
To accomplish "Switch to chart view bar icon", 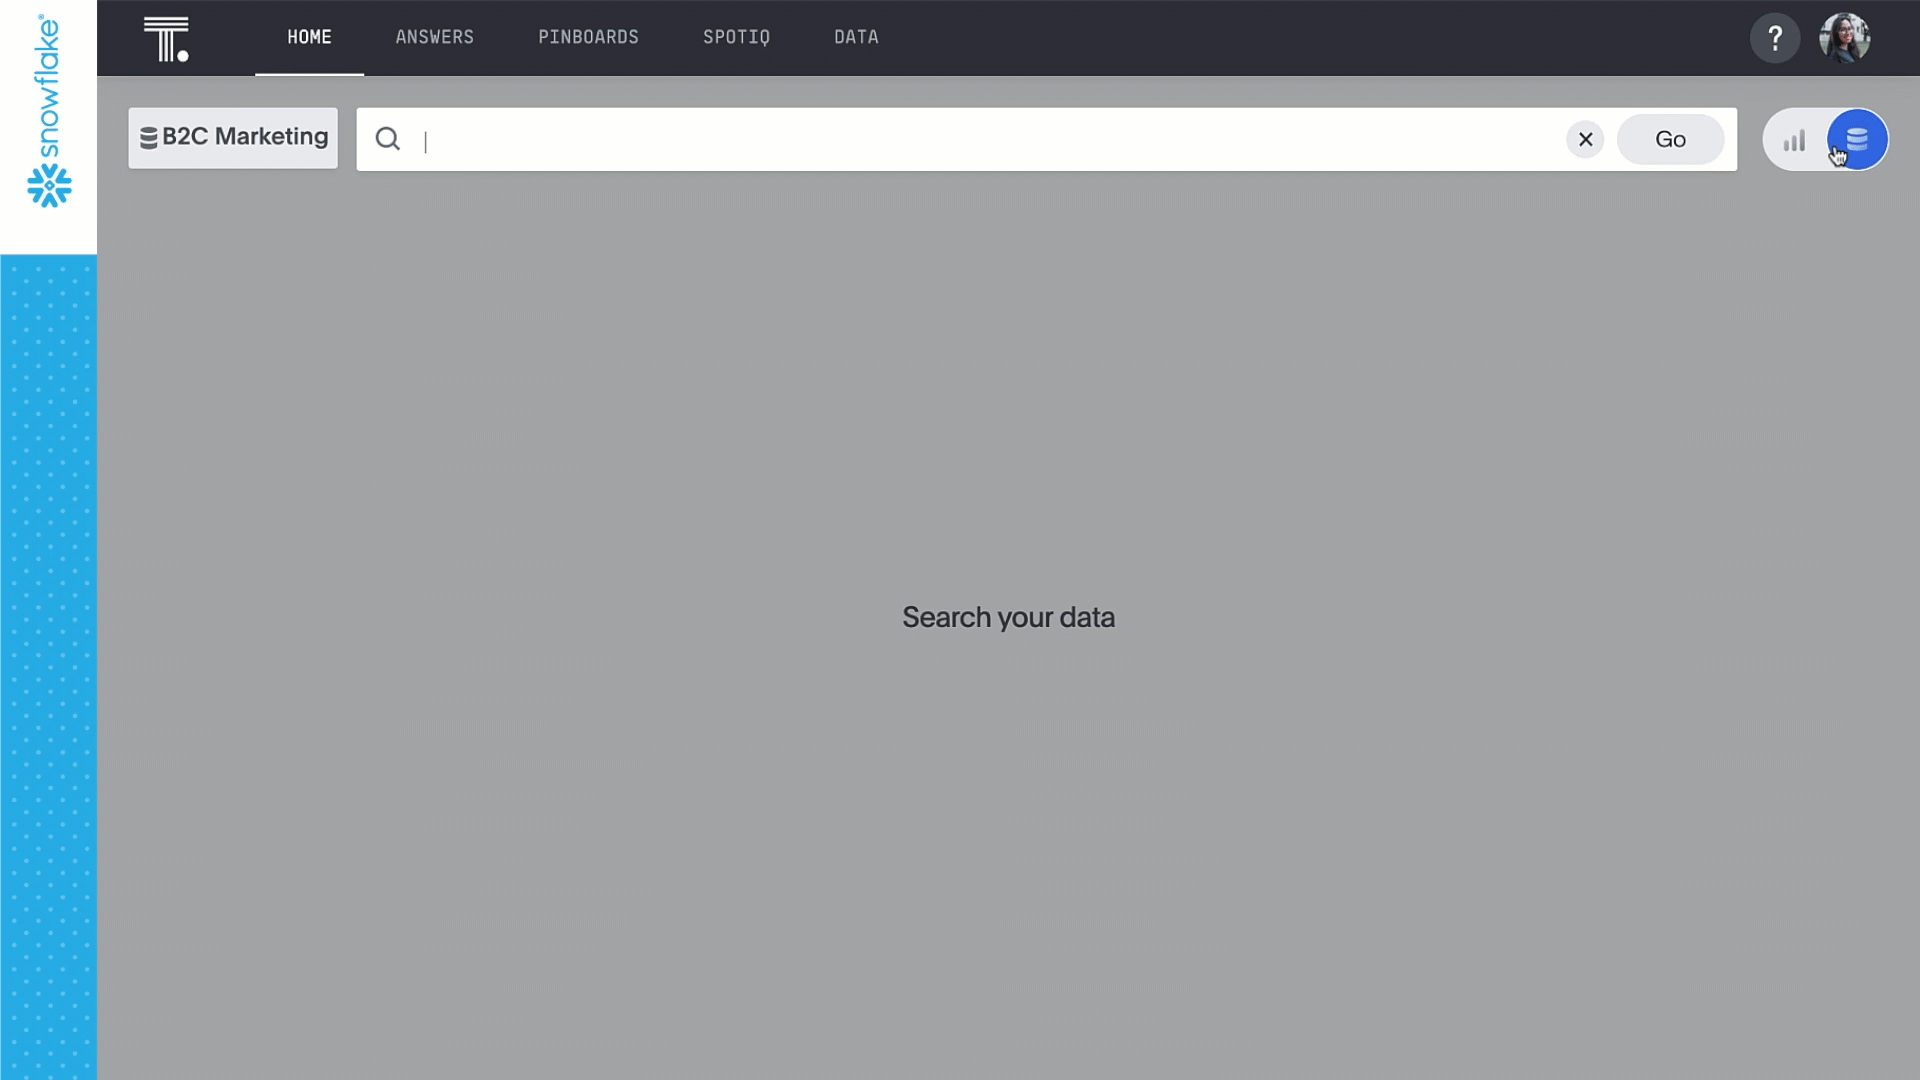I will 1795,140.
